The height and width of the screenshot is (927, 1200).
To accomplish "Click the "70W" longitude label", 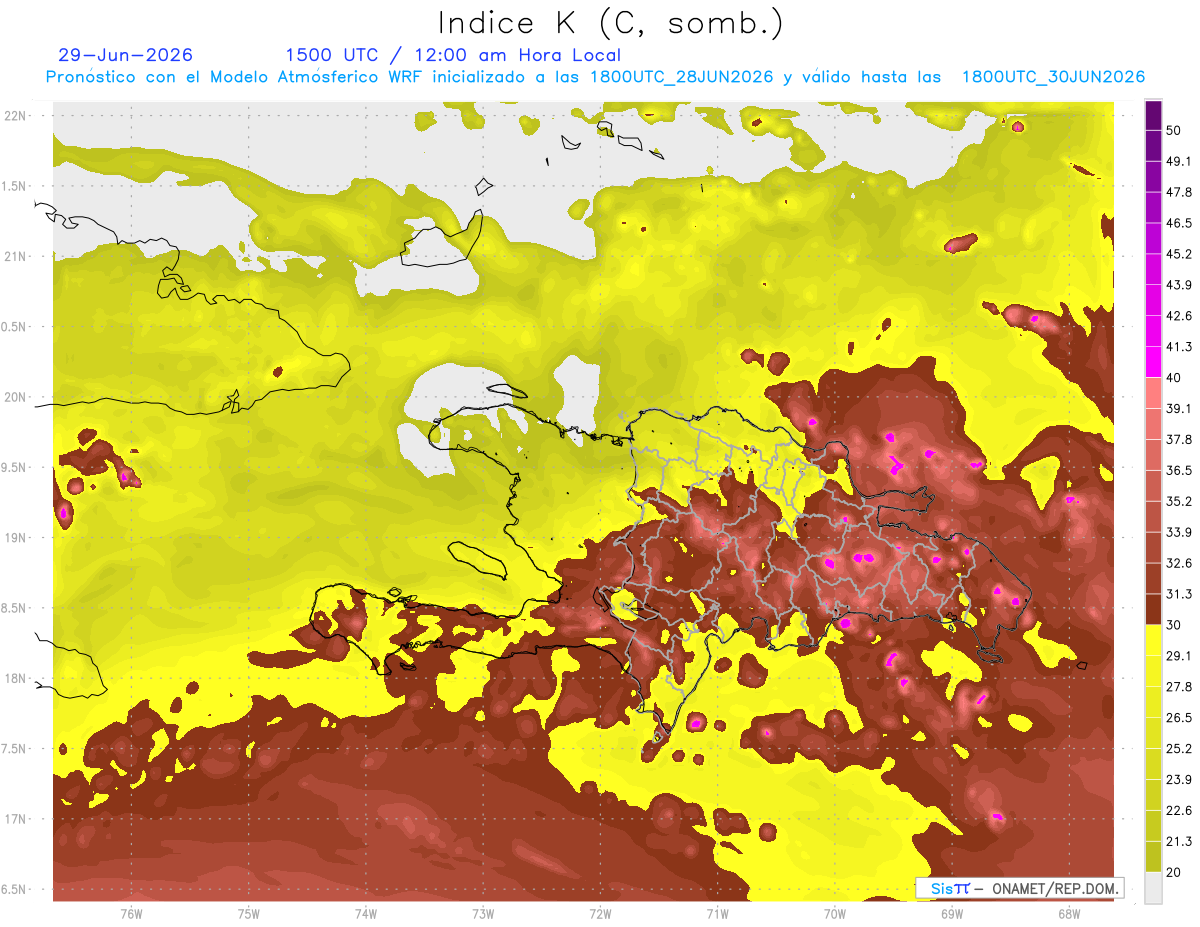I will click(x=835, y=913).
